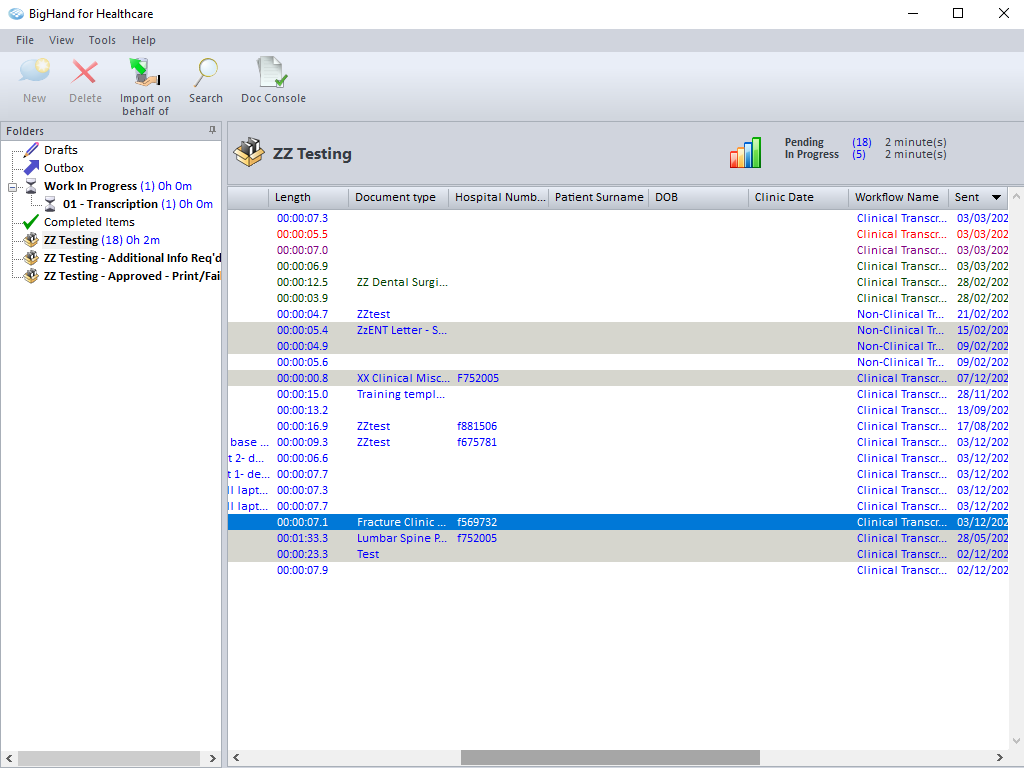Click the Completed Items green checkmark icon
Image resolution: width=1024 pixels, height=768 pixels.
coord(31,222)
